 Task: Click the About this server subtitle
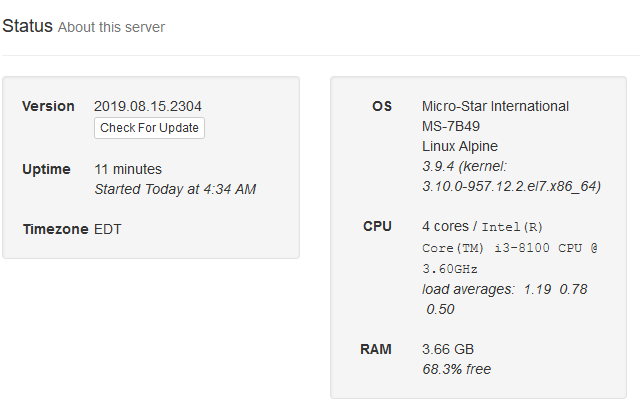coord(111,27)
